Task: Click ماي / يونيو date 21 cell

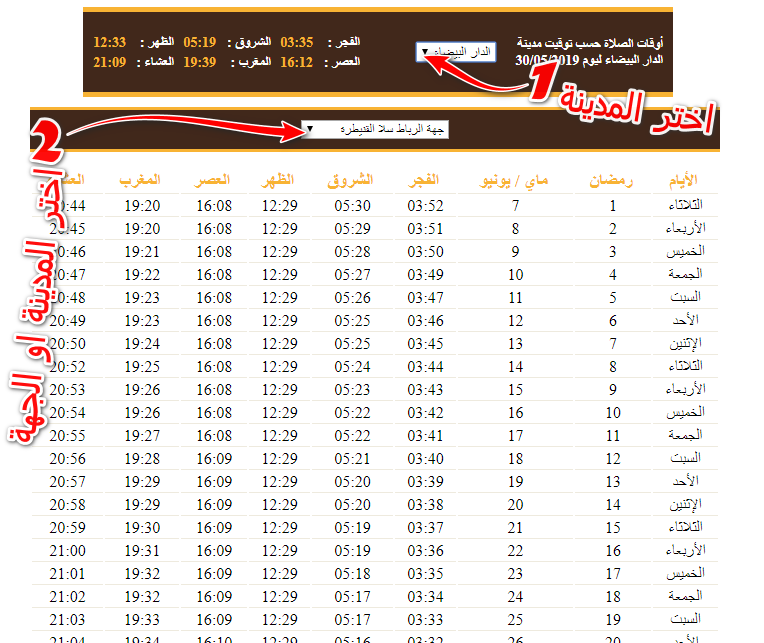Action: (516, 528)
